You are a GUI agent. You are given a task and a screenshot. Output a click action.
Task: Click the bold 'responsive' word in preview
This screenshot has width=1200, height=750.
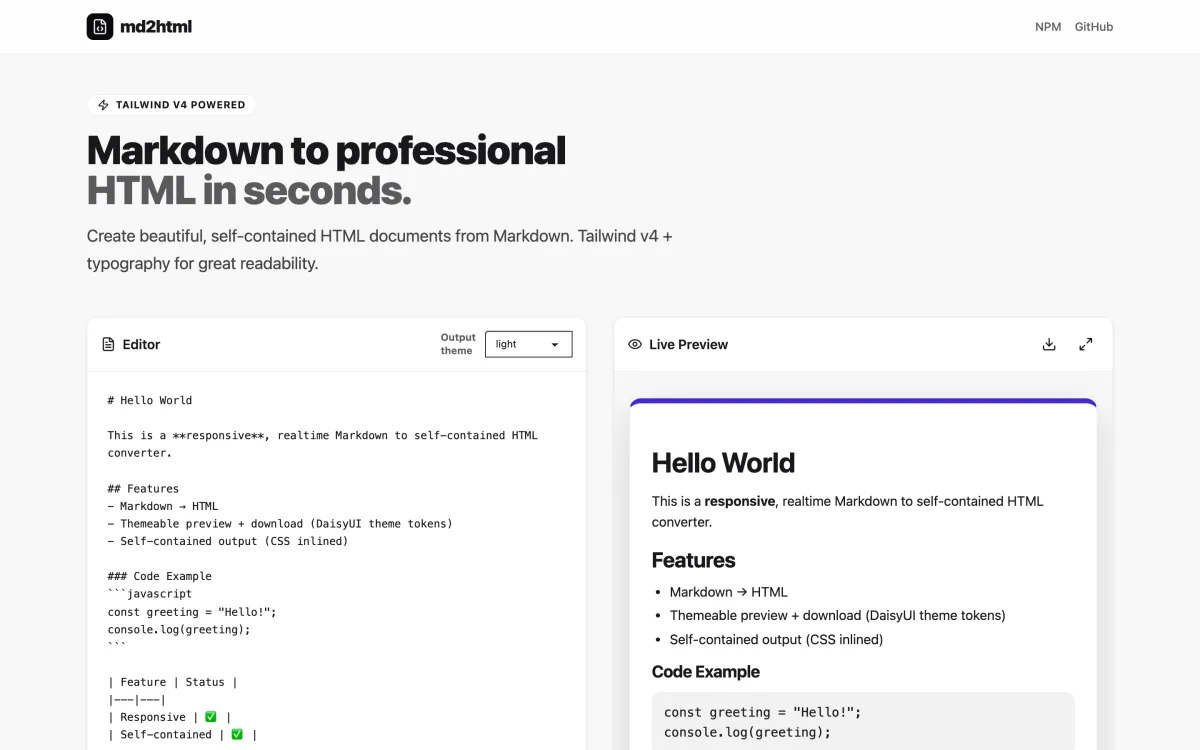tap(740, 501)
